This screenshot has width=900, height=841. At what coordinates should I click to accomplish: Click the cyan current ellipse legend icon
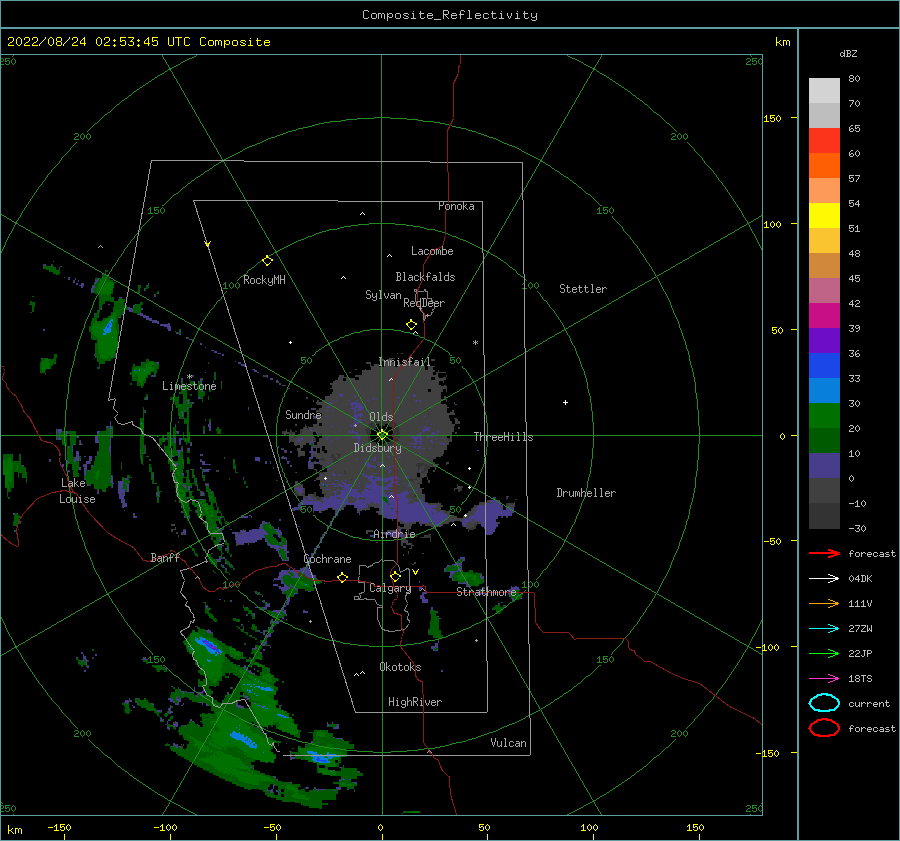(x=824, y=703)
